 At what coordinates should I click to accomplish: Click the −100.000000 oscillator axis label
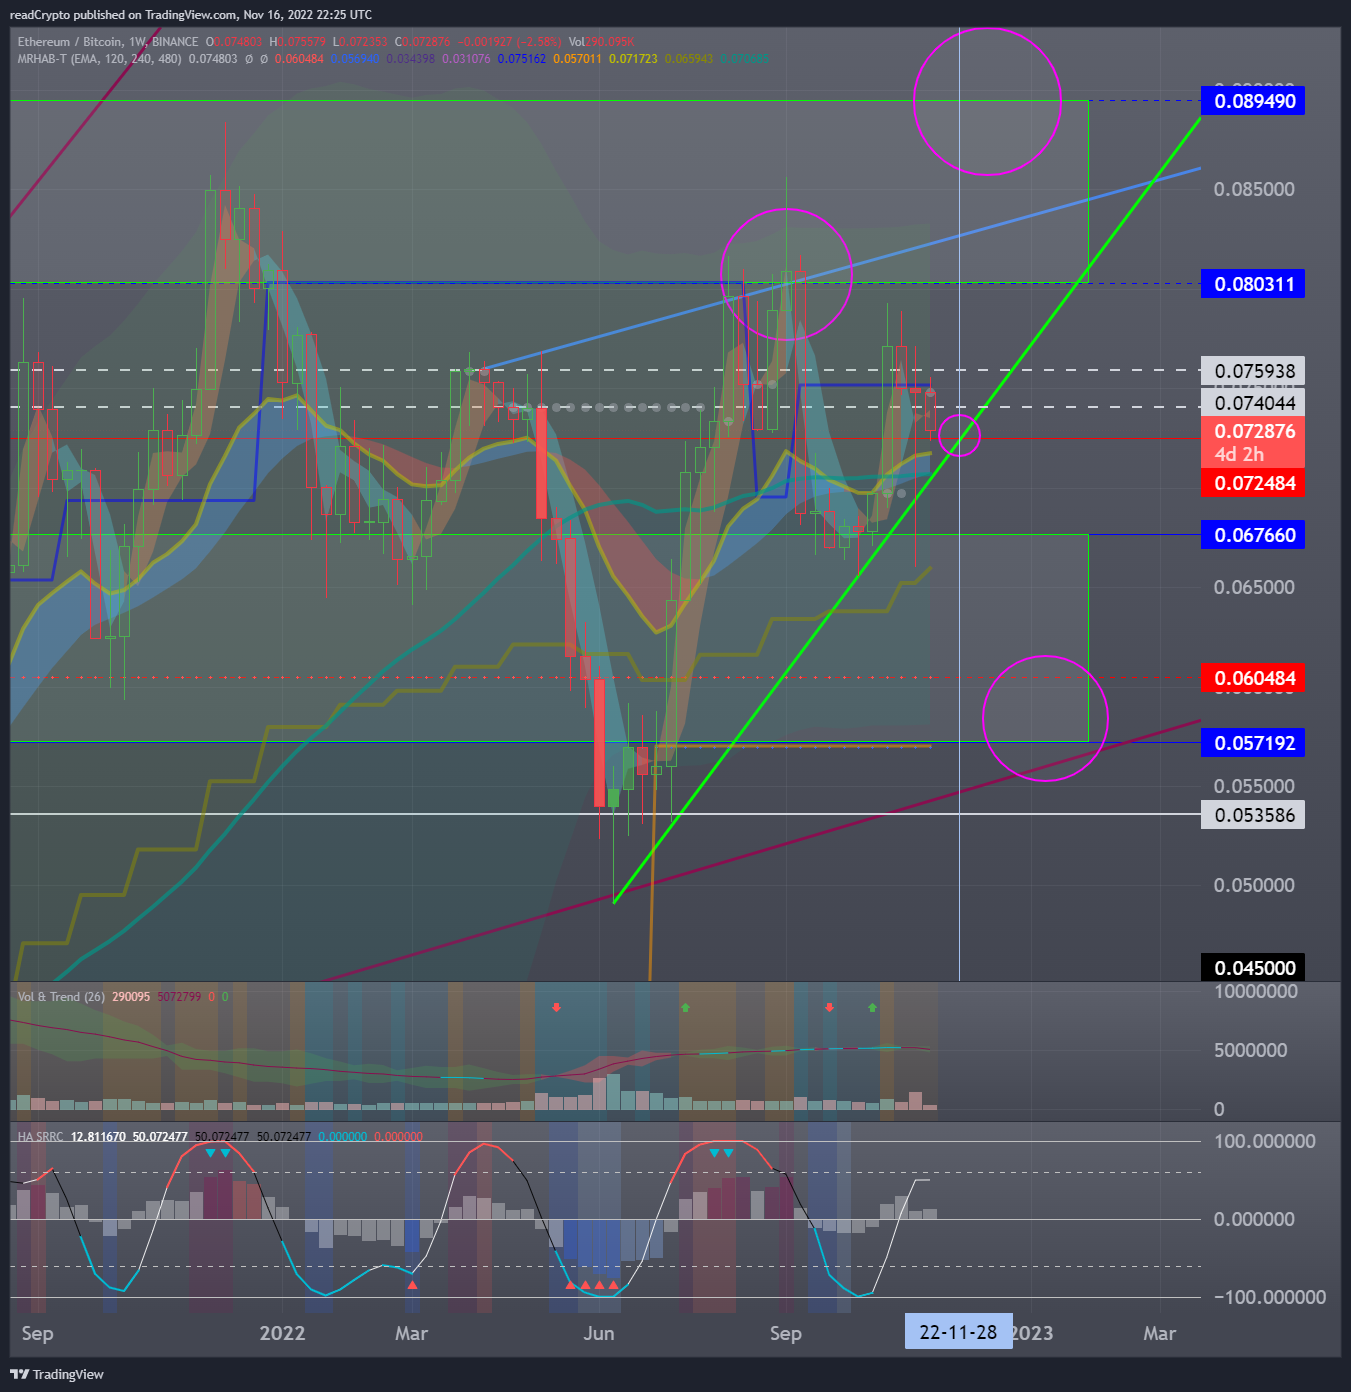coord(1269,1297)
